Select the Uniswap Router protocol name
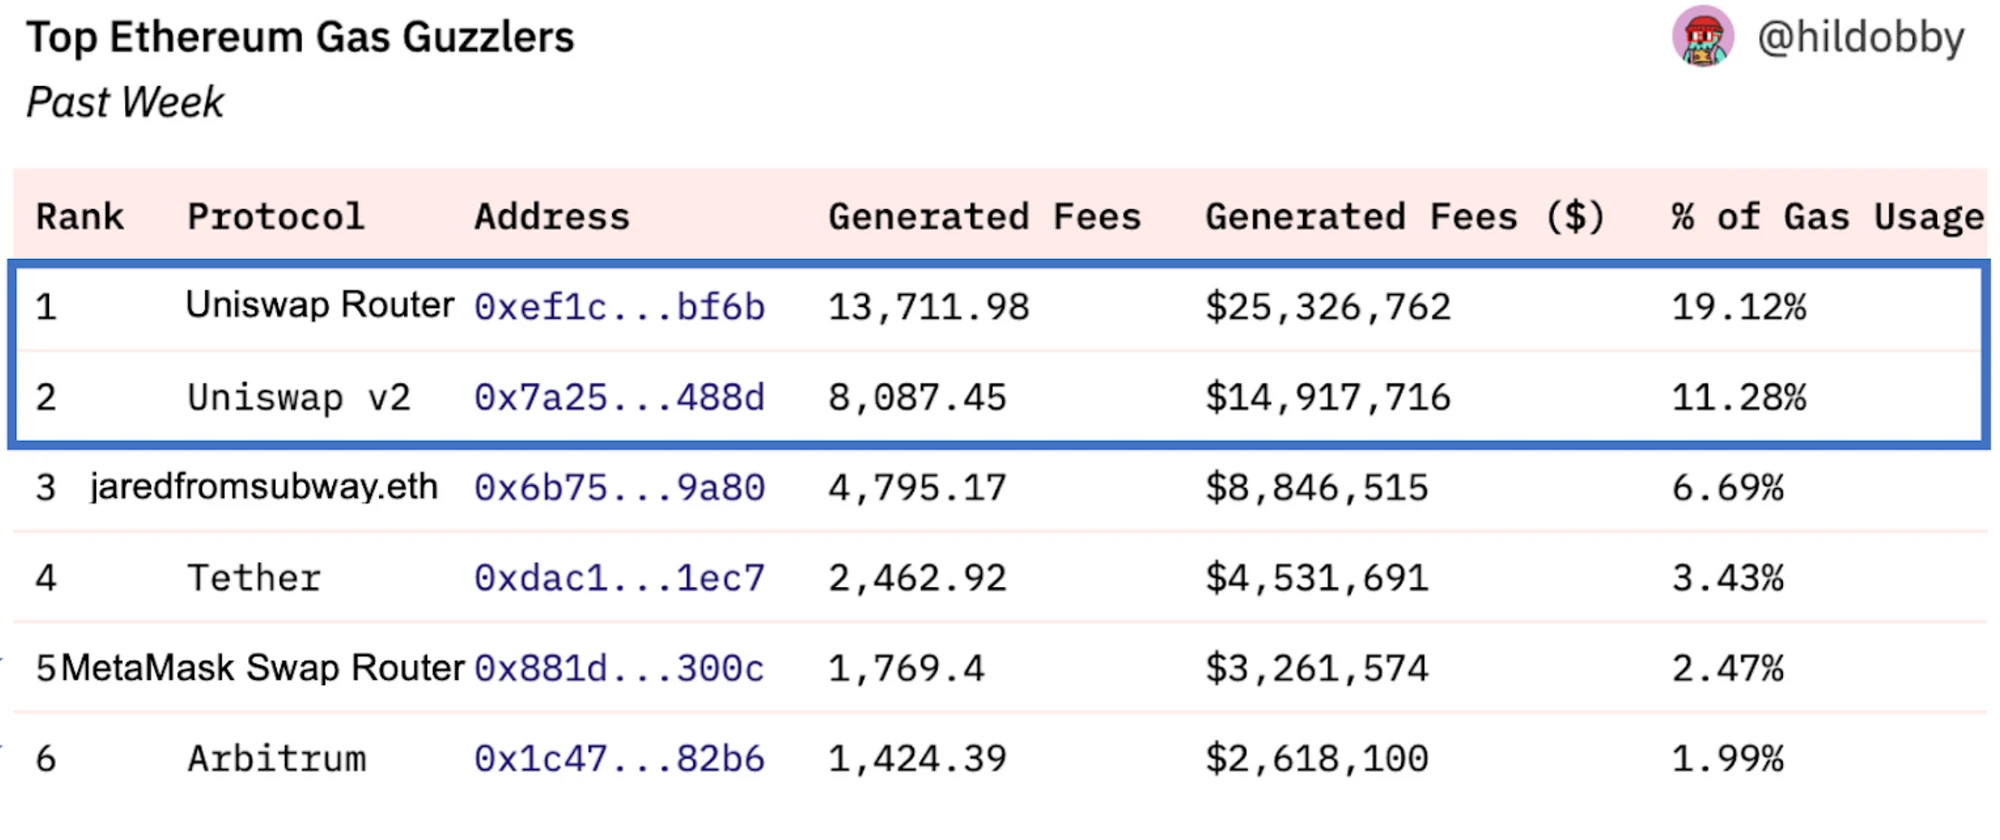Image resolution: width=2000 pixels, height=840 pixels. pos(320,305)
